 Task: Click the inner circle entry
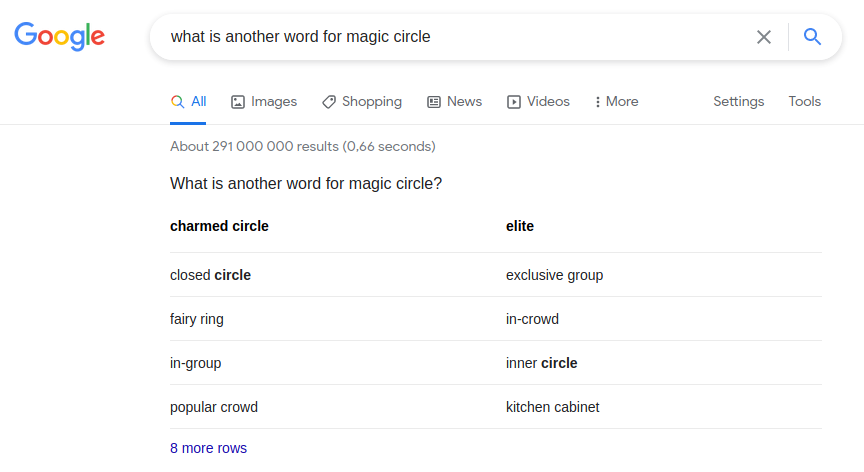[x=542, y=364]
